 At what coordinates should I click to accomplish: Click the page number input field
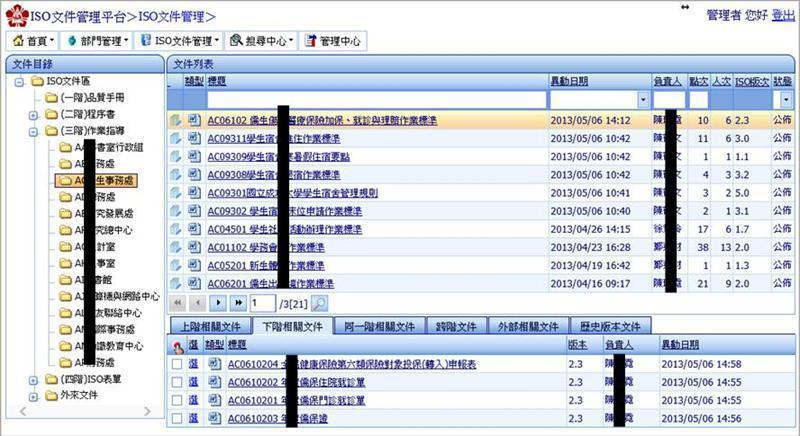coord(262,303)
